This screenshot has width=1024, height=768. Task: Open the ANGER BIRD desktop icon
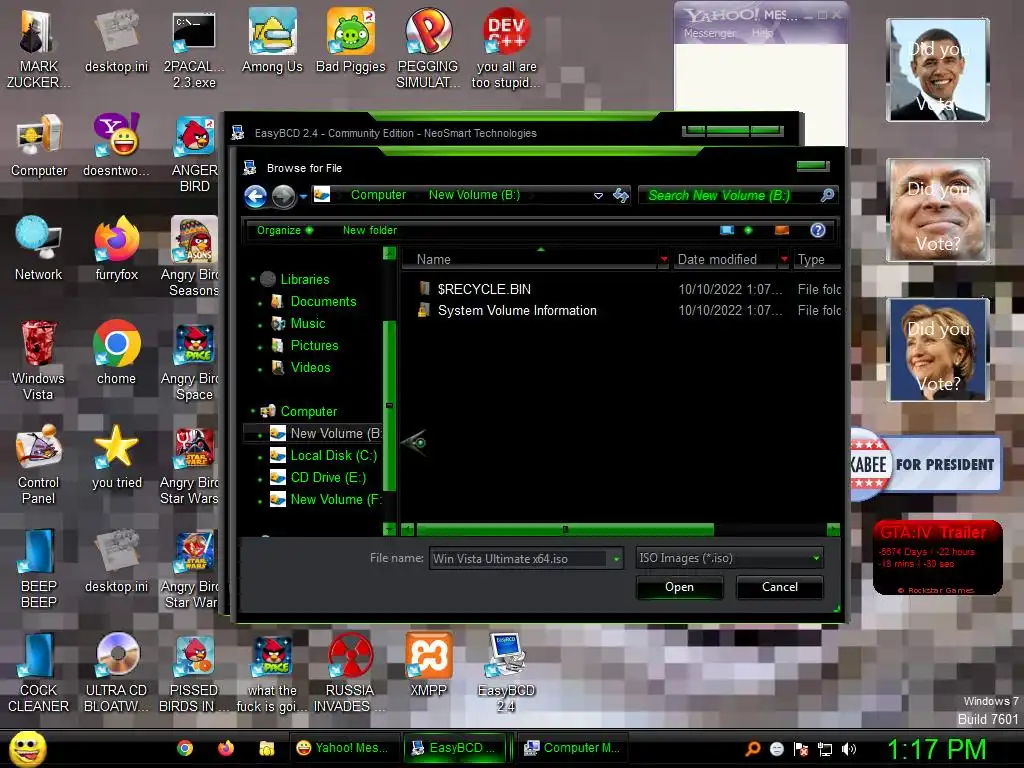pyautogui.click(x=194, y=153)
